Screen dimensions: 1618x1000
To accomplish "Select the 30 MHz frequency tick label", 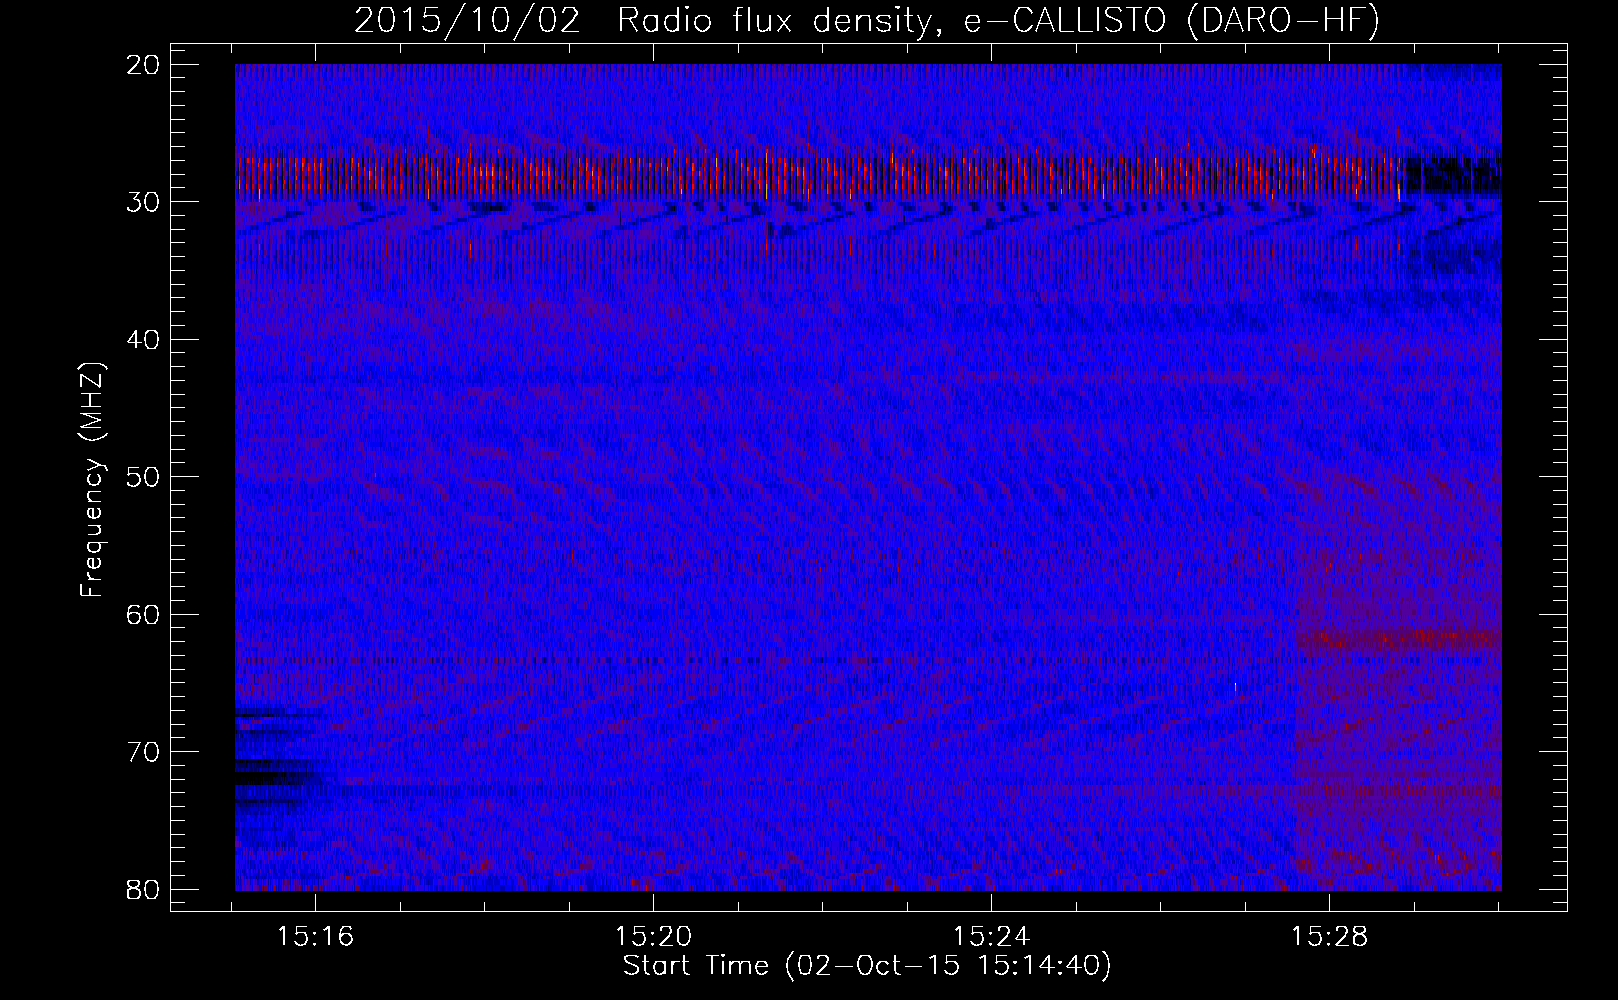I will (145, 202).
